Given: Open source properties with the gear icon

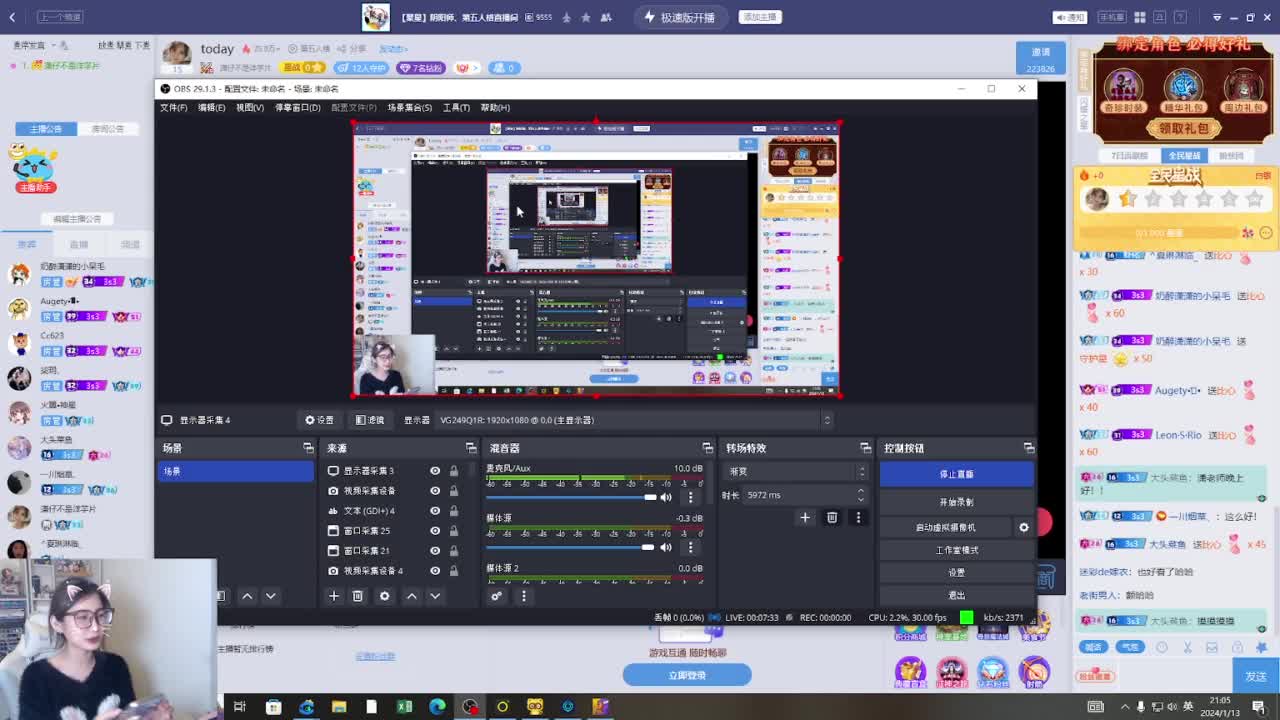Looking at the screenshot, I should (384, 595).
